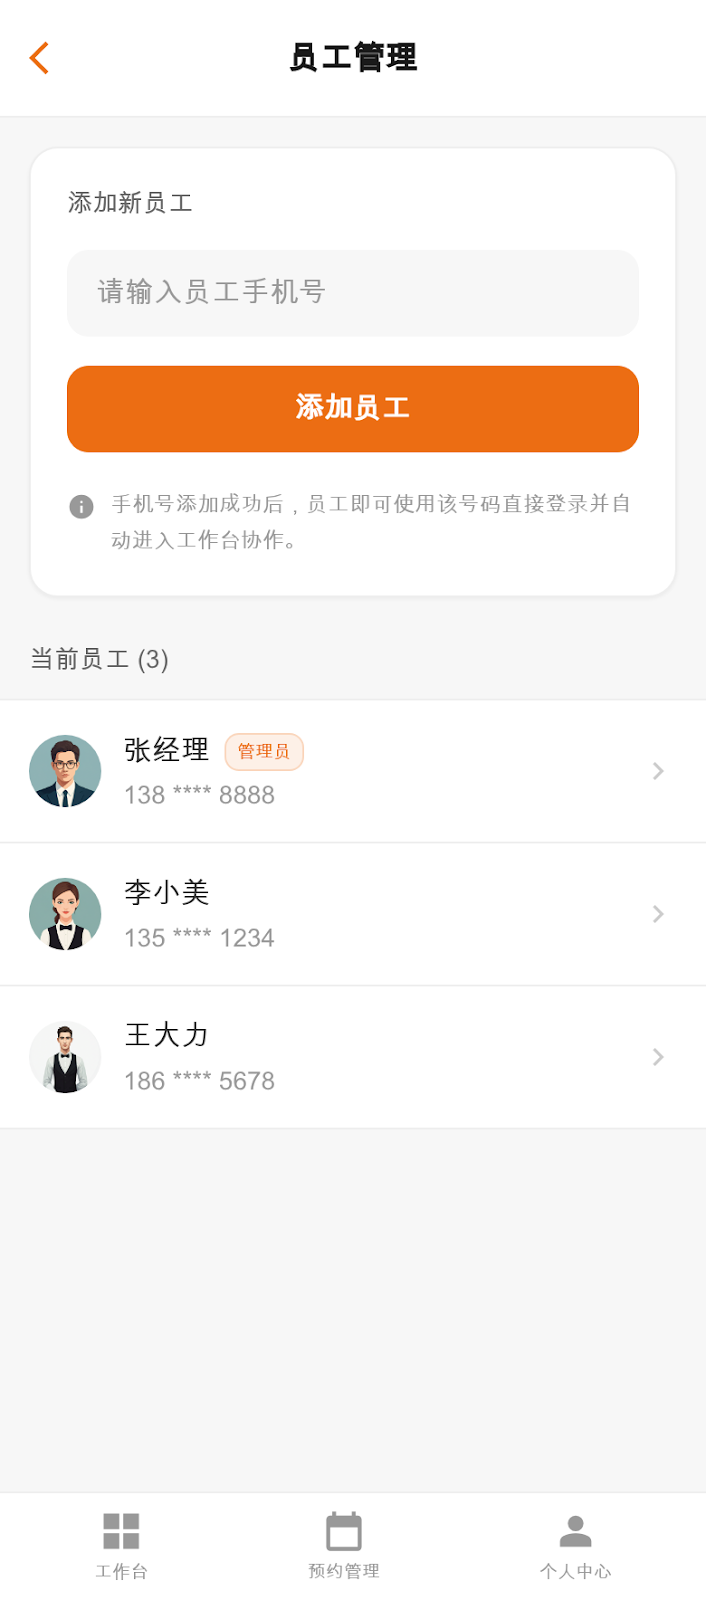Focus the 请输入员工手机号 phone input

tap(352, 293)
